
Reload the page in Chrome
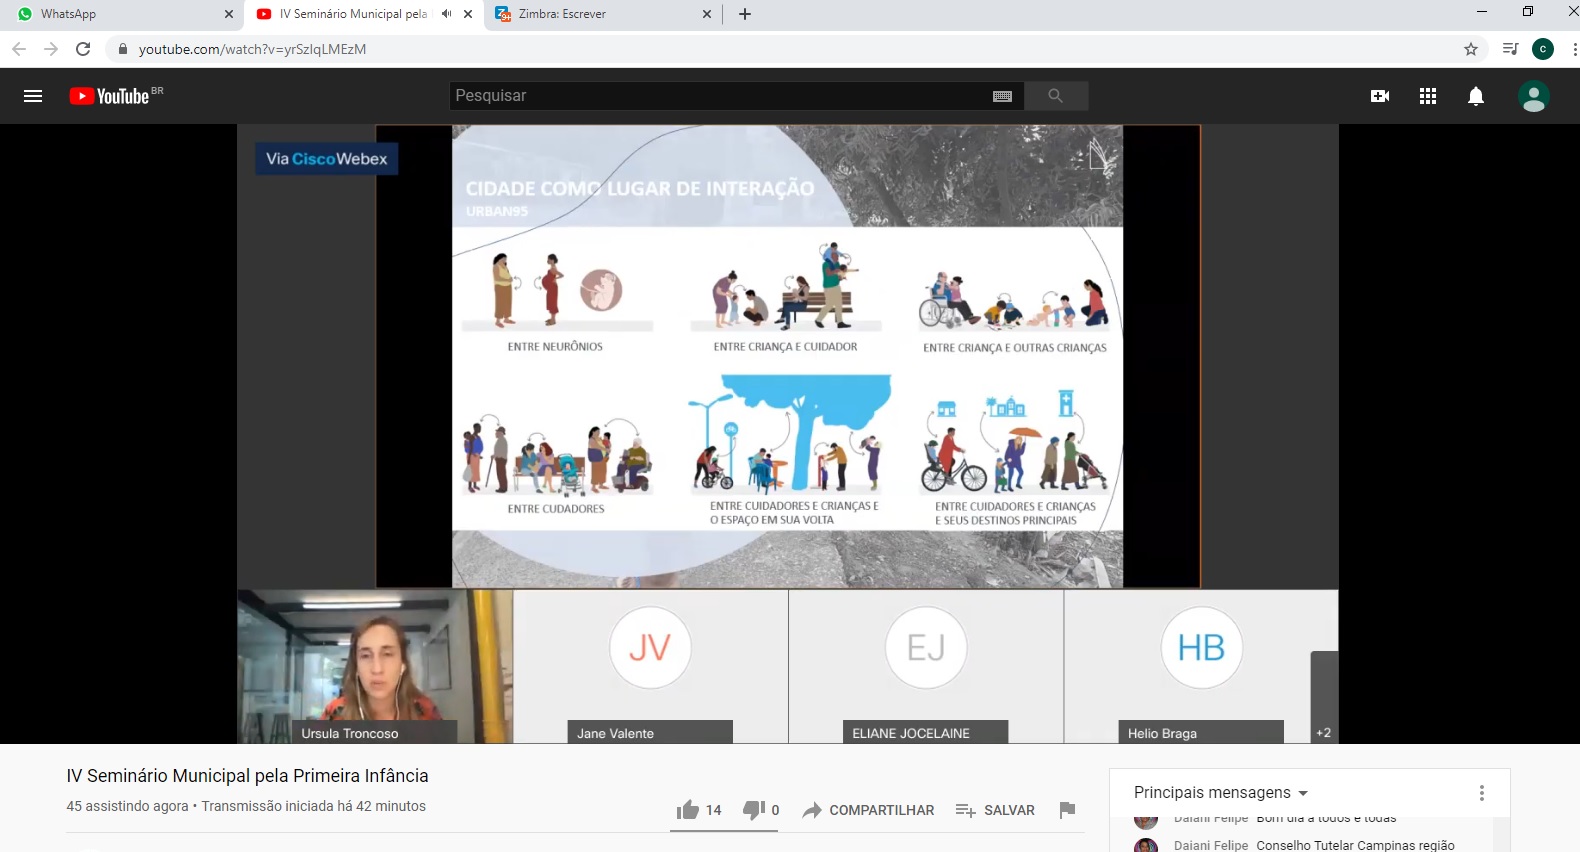pyautogui.click(x=84, y=49)
